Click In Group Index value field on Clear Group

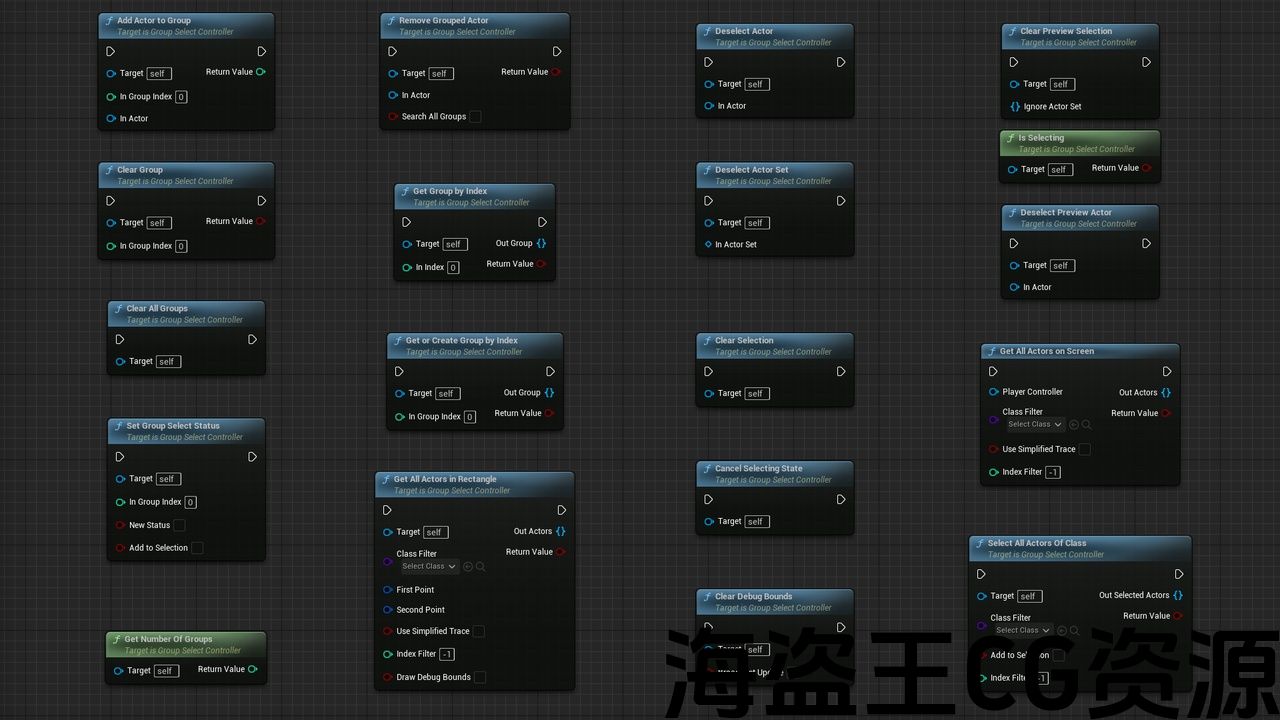pyautogui.click(x=181, y=246)
